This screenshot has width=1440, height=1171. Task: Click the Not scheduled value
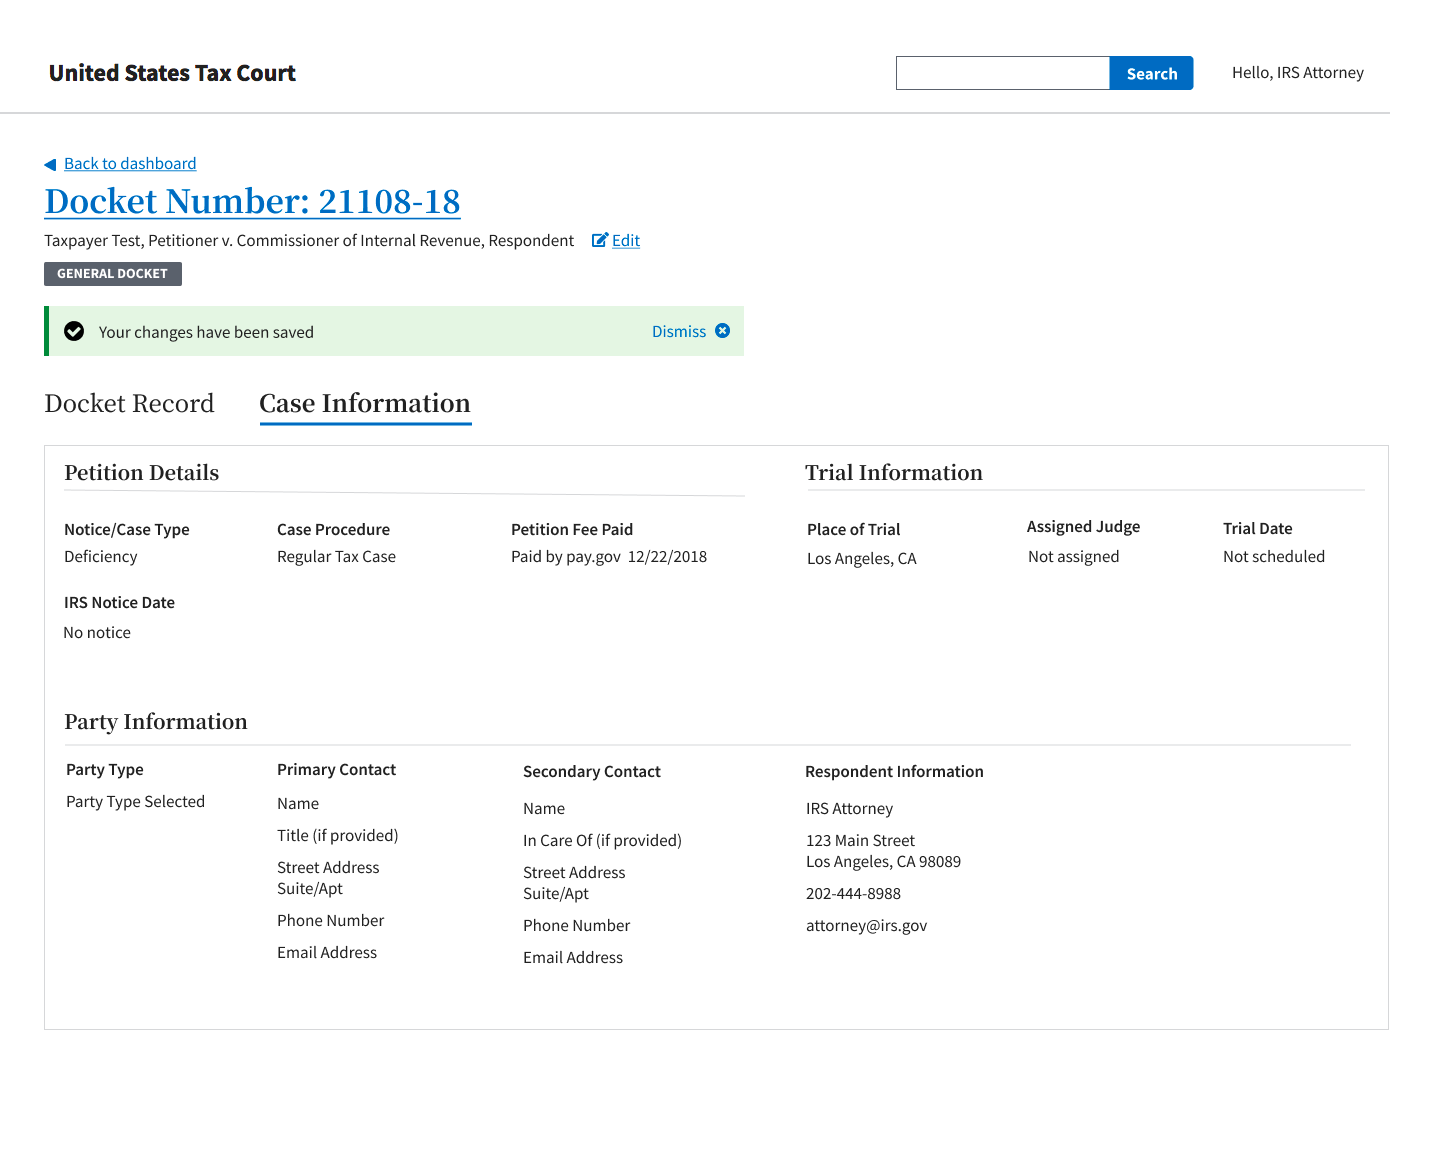click(x=1274, y=557)
